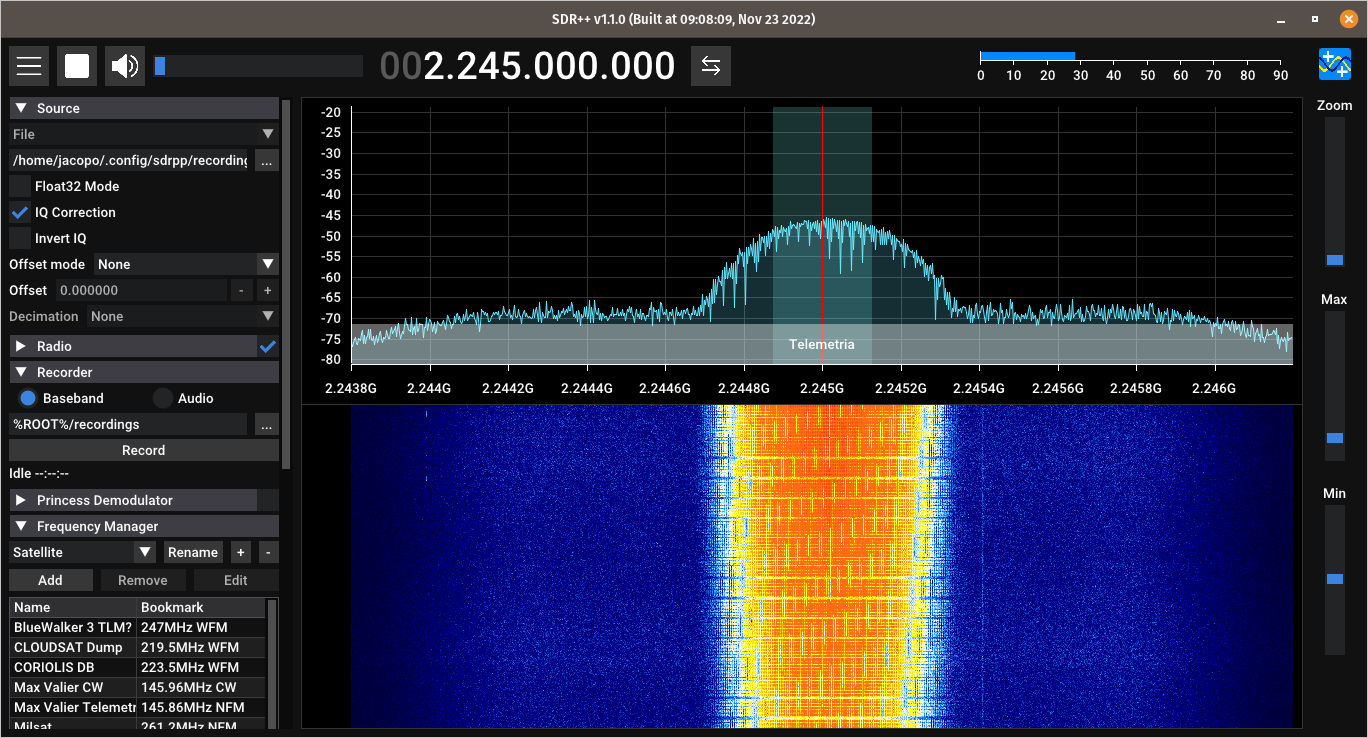Image resolution: width=1368 pixels, height=738 pixels.
Task: Click the SDR++ logo icon top right
Action: [1334, 64]
